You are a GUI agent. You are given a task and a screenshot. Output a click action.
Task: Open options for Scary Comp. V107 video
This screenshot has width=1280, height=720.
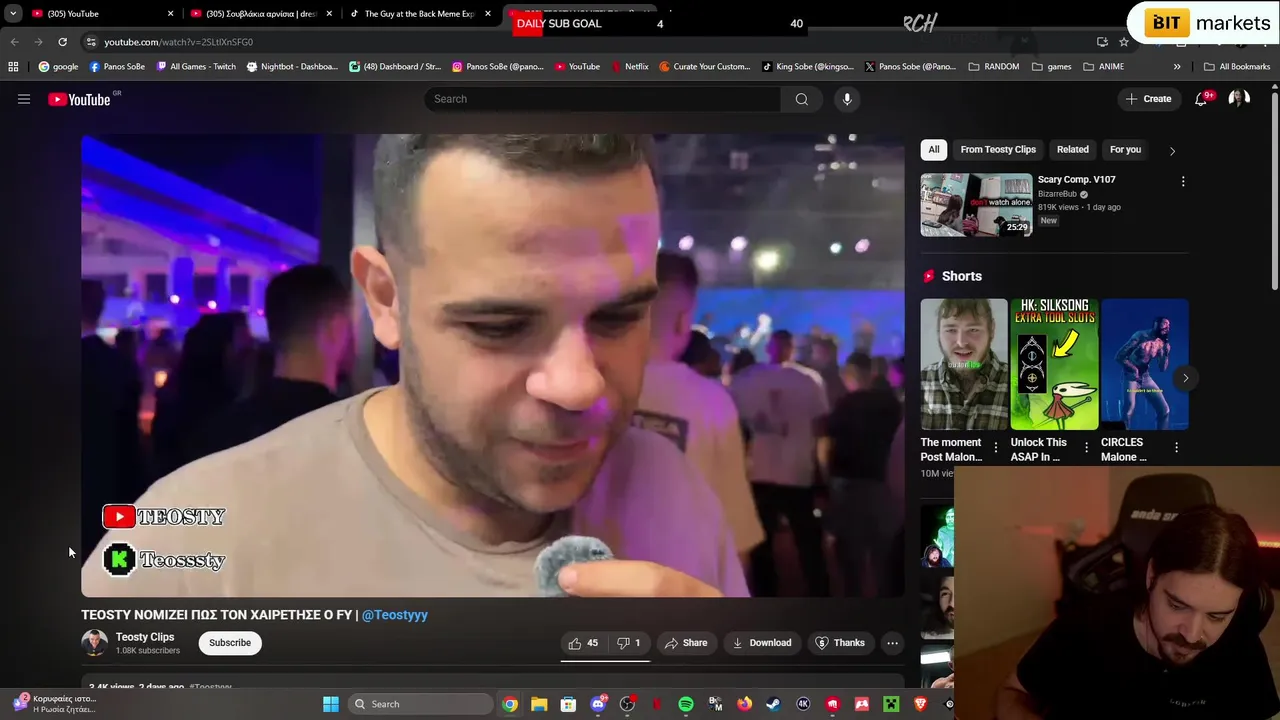pos(1183,182)
